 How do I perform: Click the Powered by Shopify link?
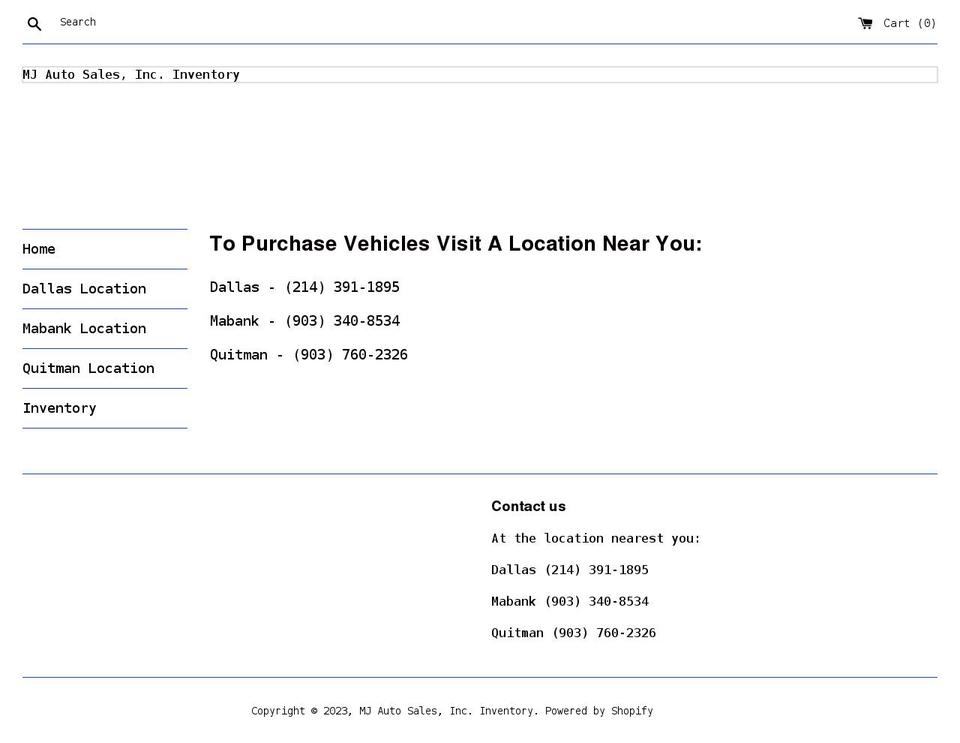[599, 711]
